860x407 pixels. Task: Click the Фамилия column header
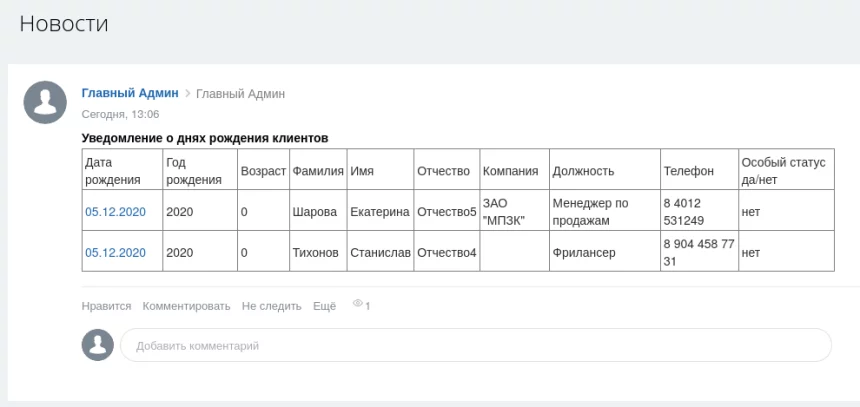coord(317,171)
